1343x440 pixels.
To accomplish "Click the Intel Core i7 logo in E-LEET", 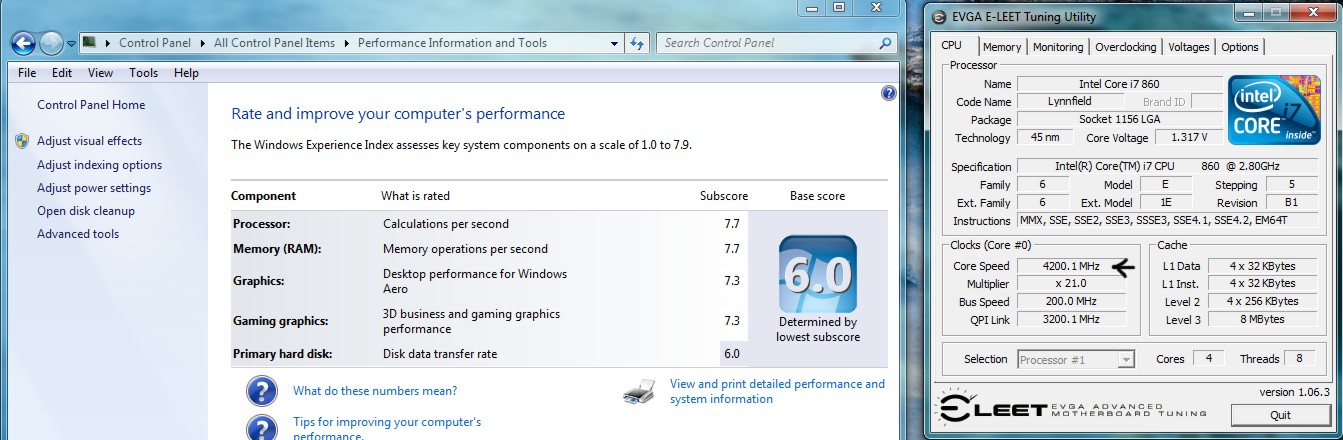I will click(1275, 110).
